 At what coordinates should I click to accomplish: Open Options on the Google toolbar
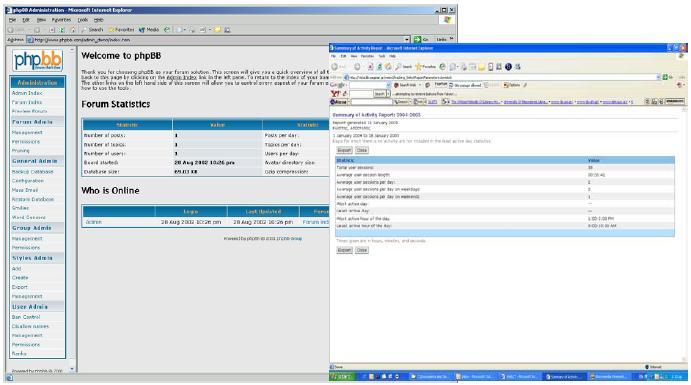point(512,85)
